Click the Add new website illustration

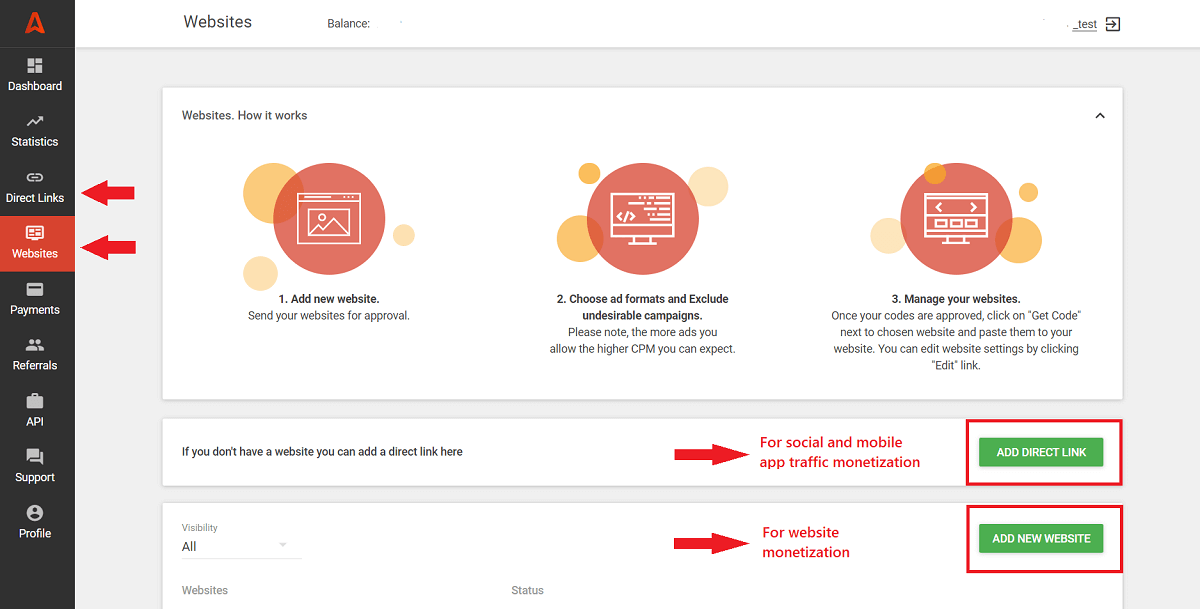[x=329, y=218]
